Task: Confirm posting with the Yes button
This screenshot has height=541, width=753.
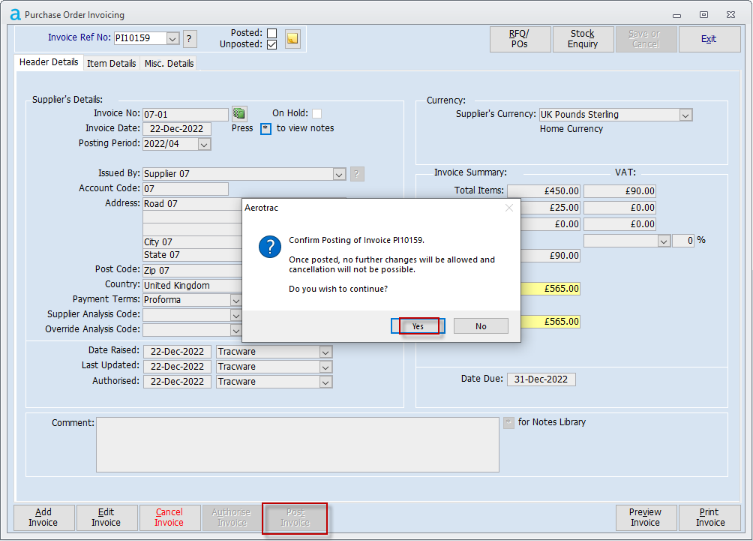Action: (418, 326)
